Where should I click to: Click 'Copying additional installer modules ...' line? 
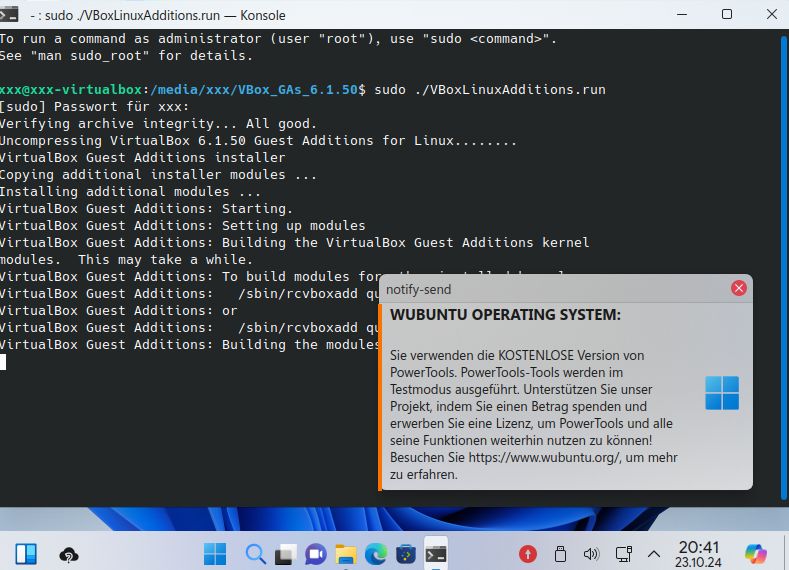158,175
